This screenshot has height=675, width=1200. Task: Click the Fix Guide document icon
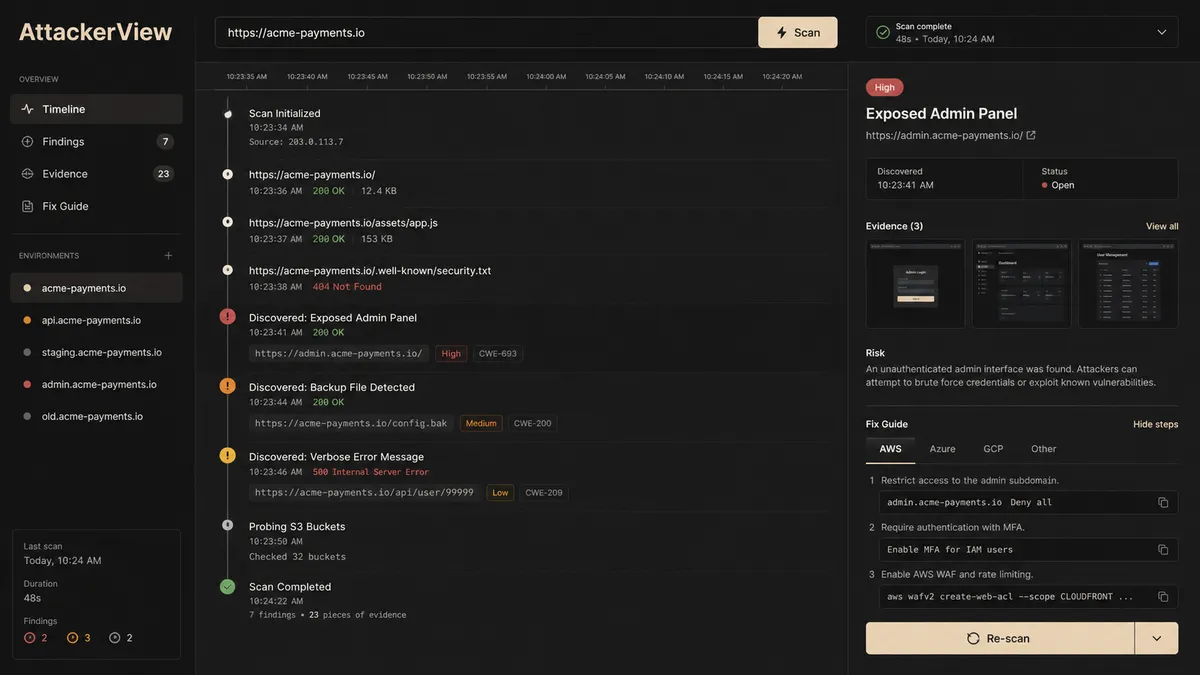(x=27, y=206)
